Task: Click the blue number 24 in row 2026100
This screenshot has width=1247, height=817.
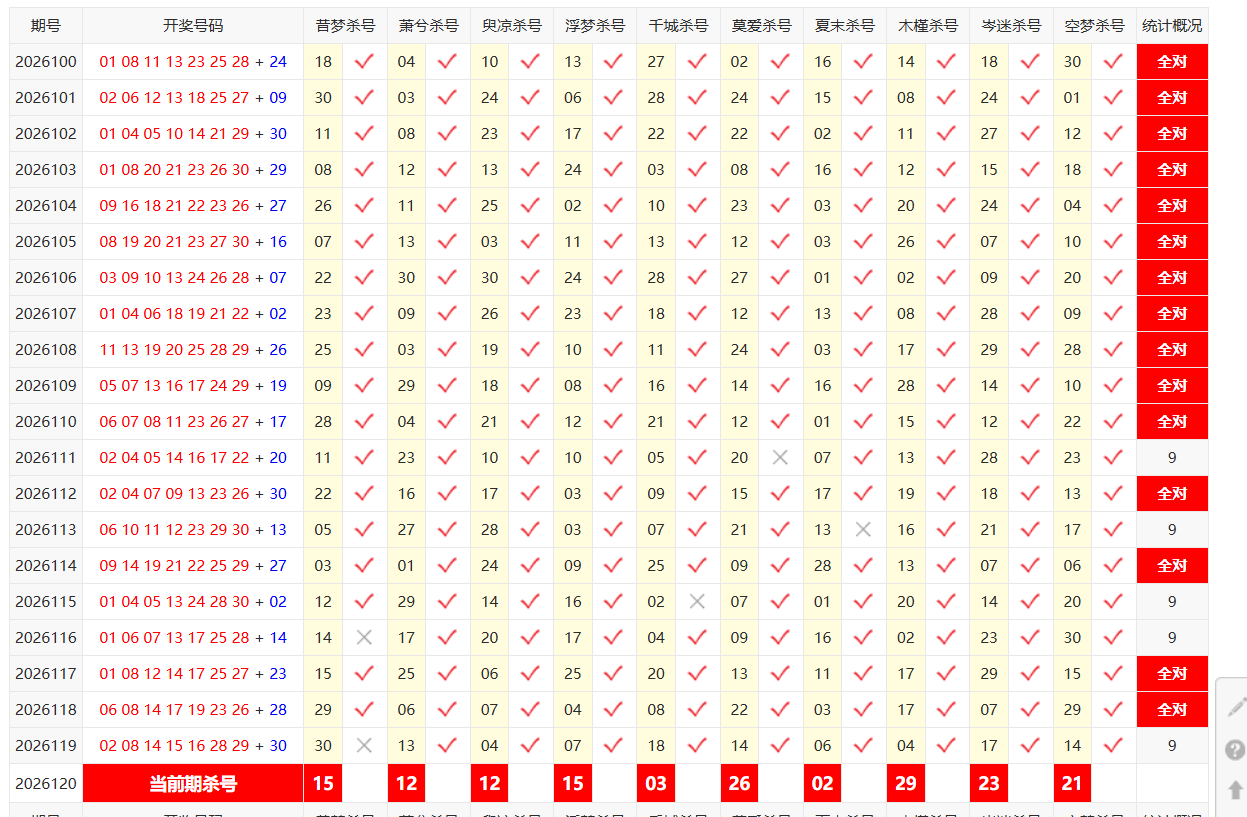Action: (278, 62)
